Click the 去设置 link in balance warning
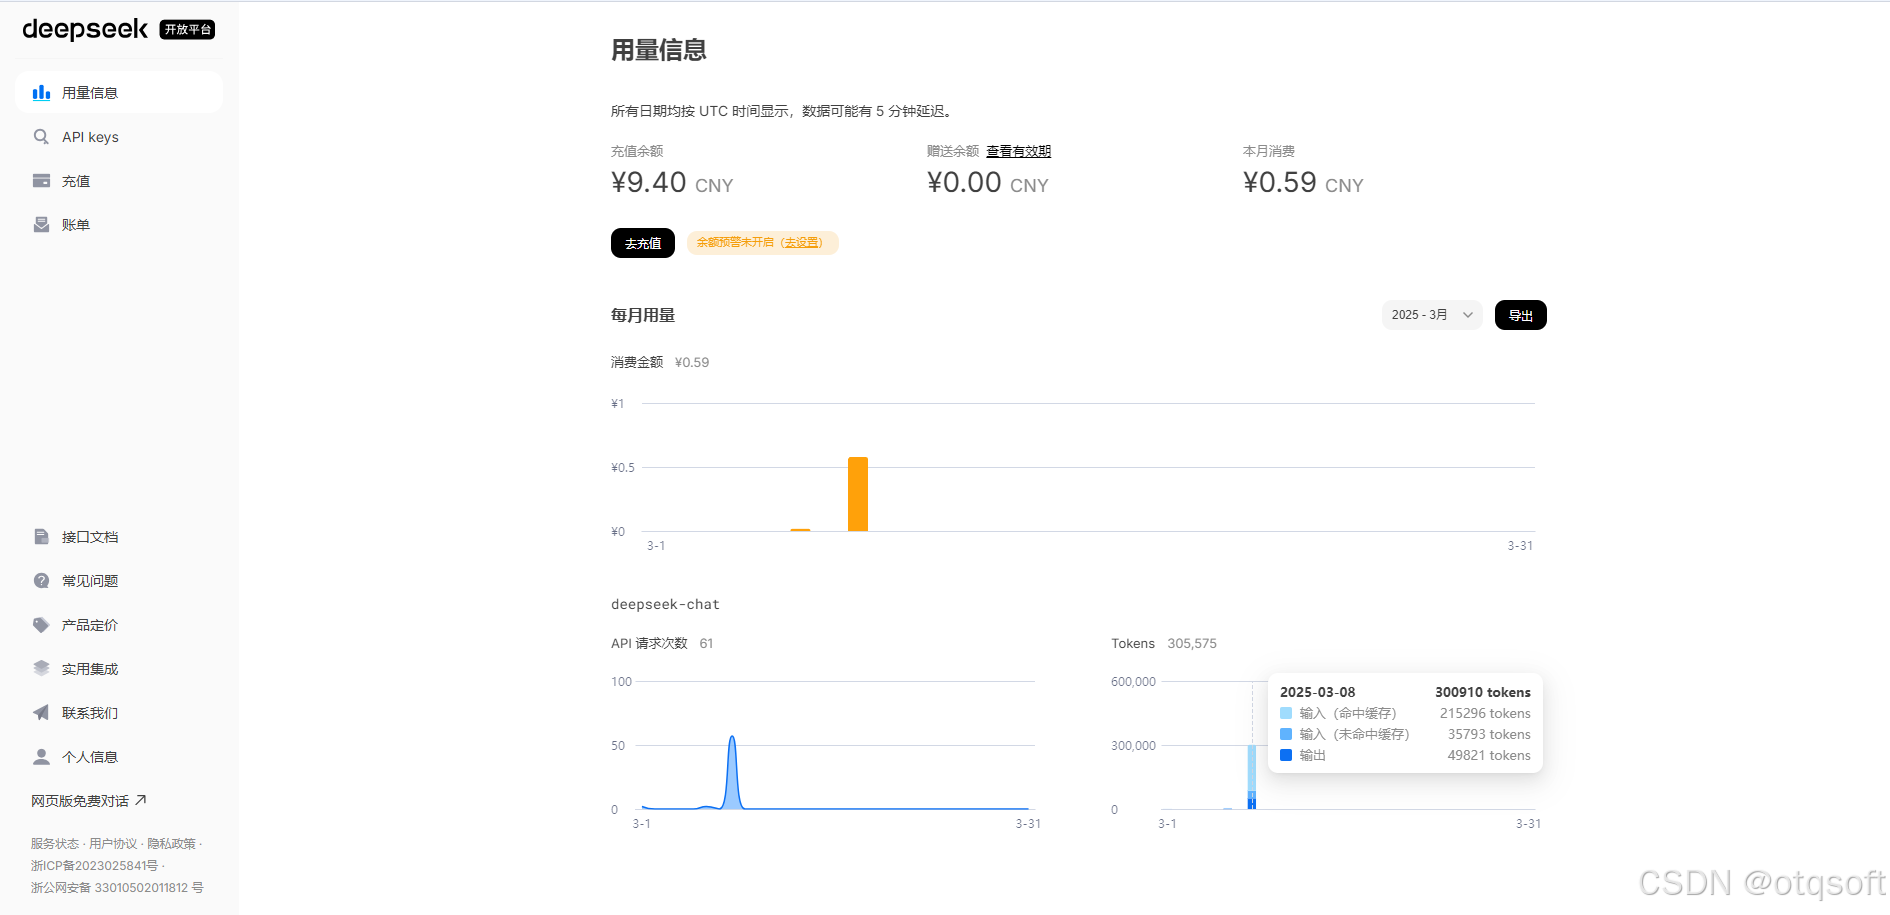This screenshot has height=915, width=1890. click(802, 243)
